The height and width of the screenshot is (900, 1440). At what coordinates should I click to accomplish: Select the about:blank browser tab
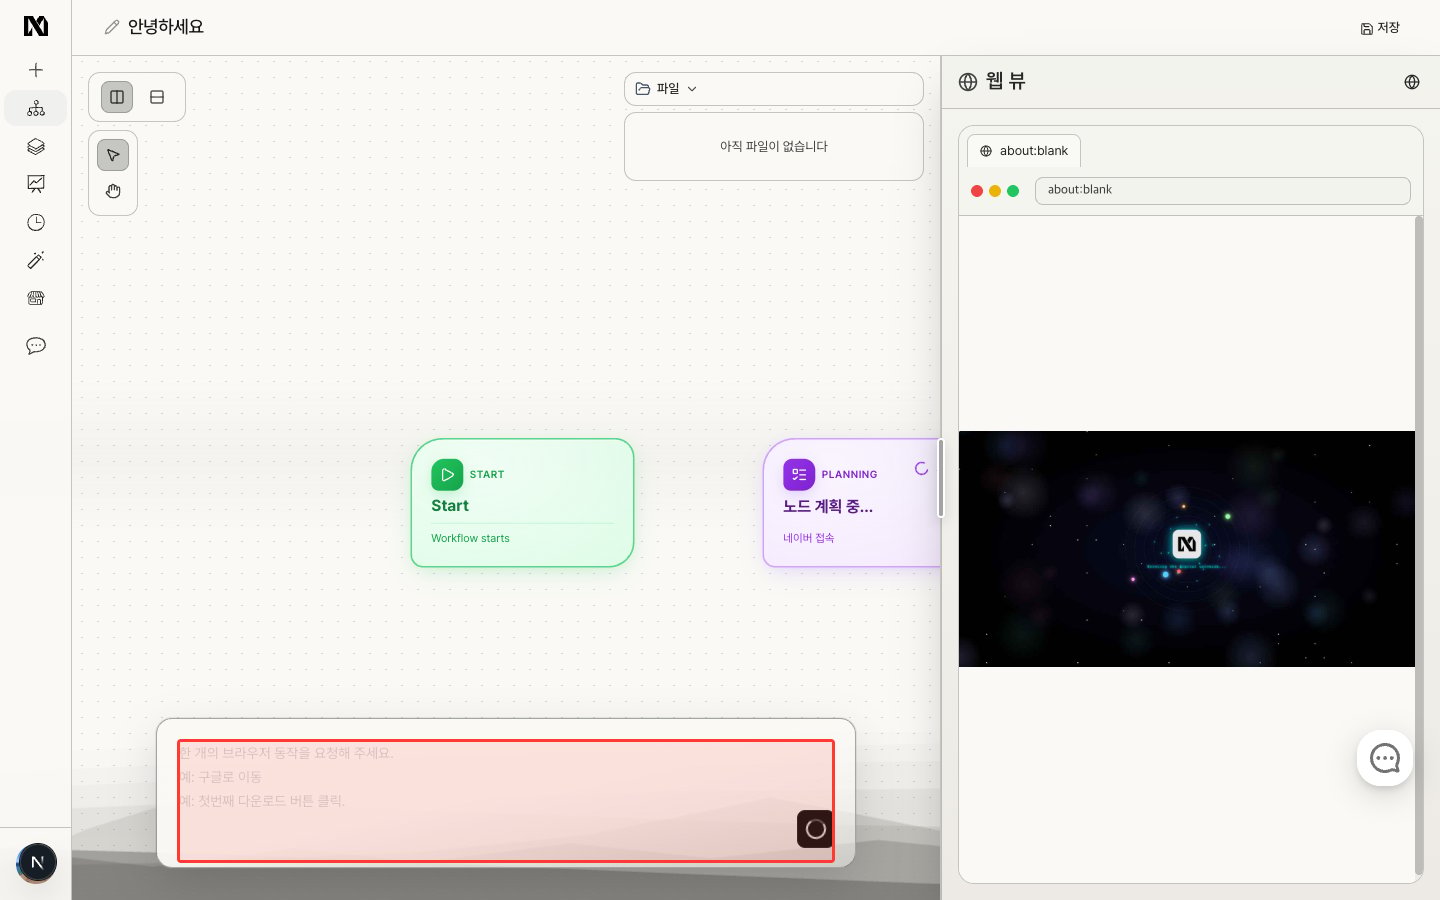pos(1024,151)
